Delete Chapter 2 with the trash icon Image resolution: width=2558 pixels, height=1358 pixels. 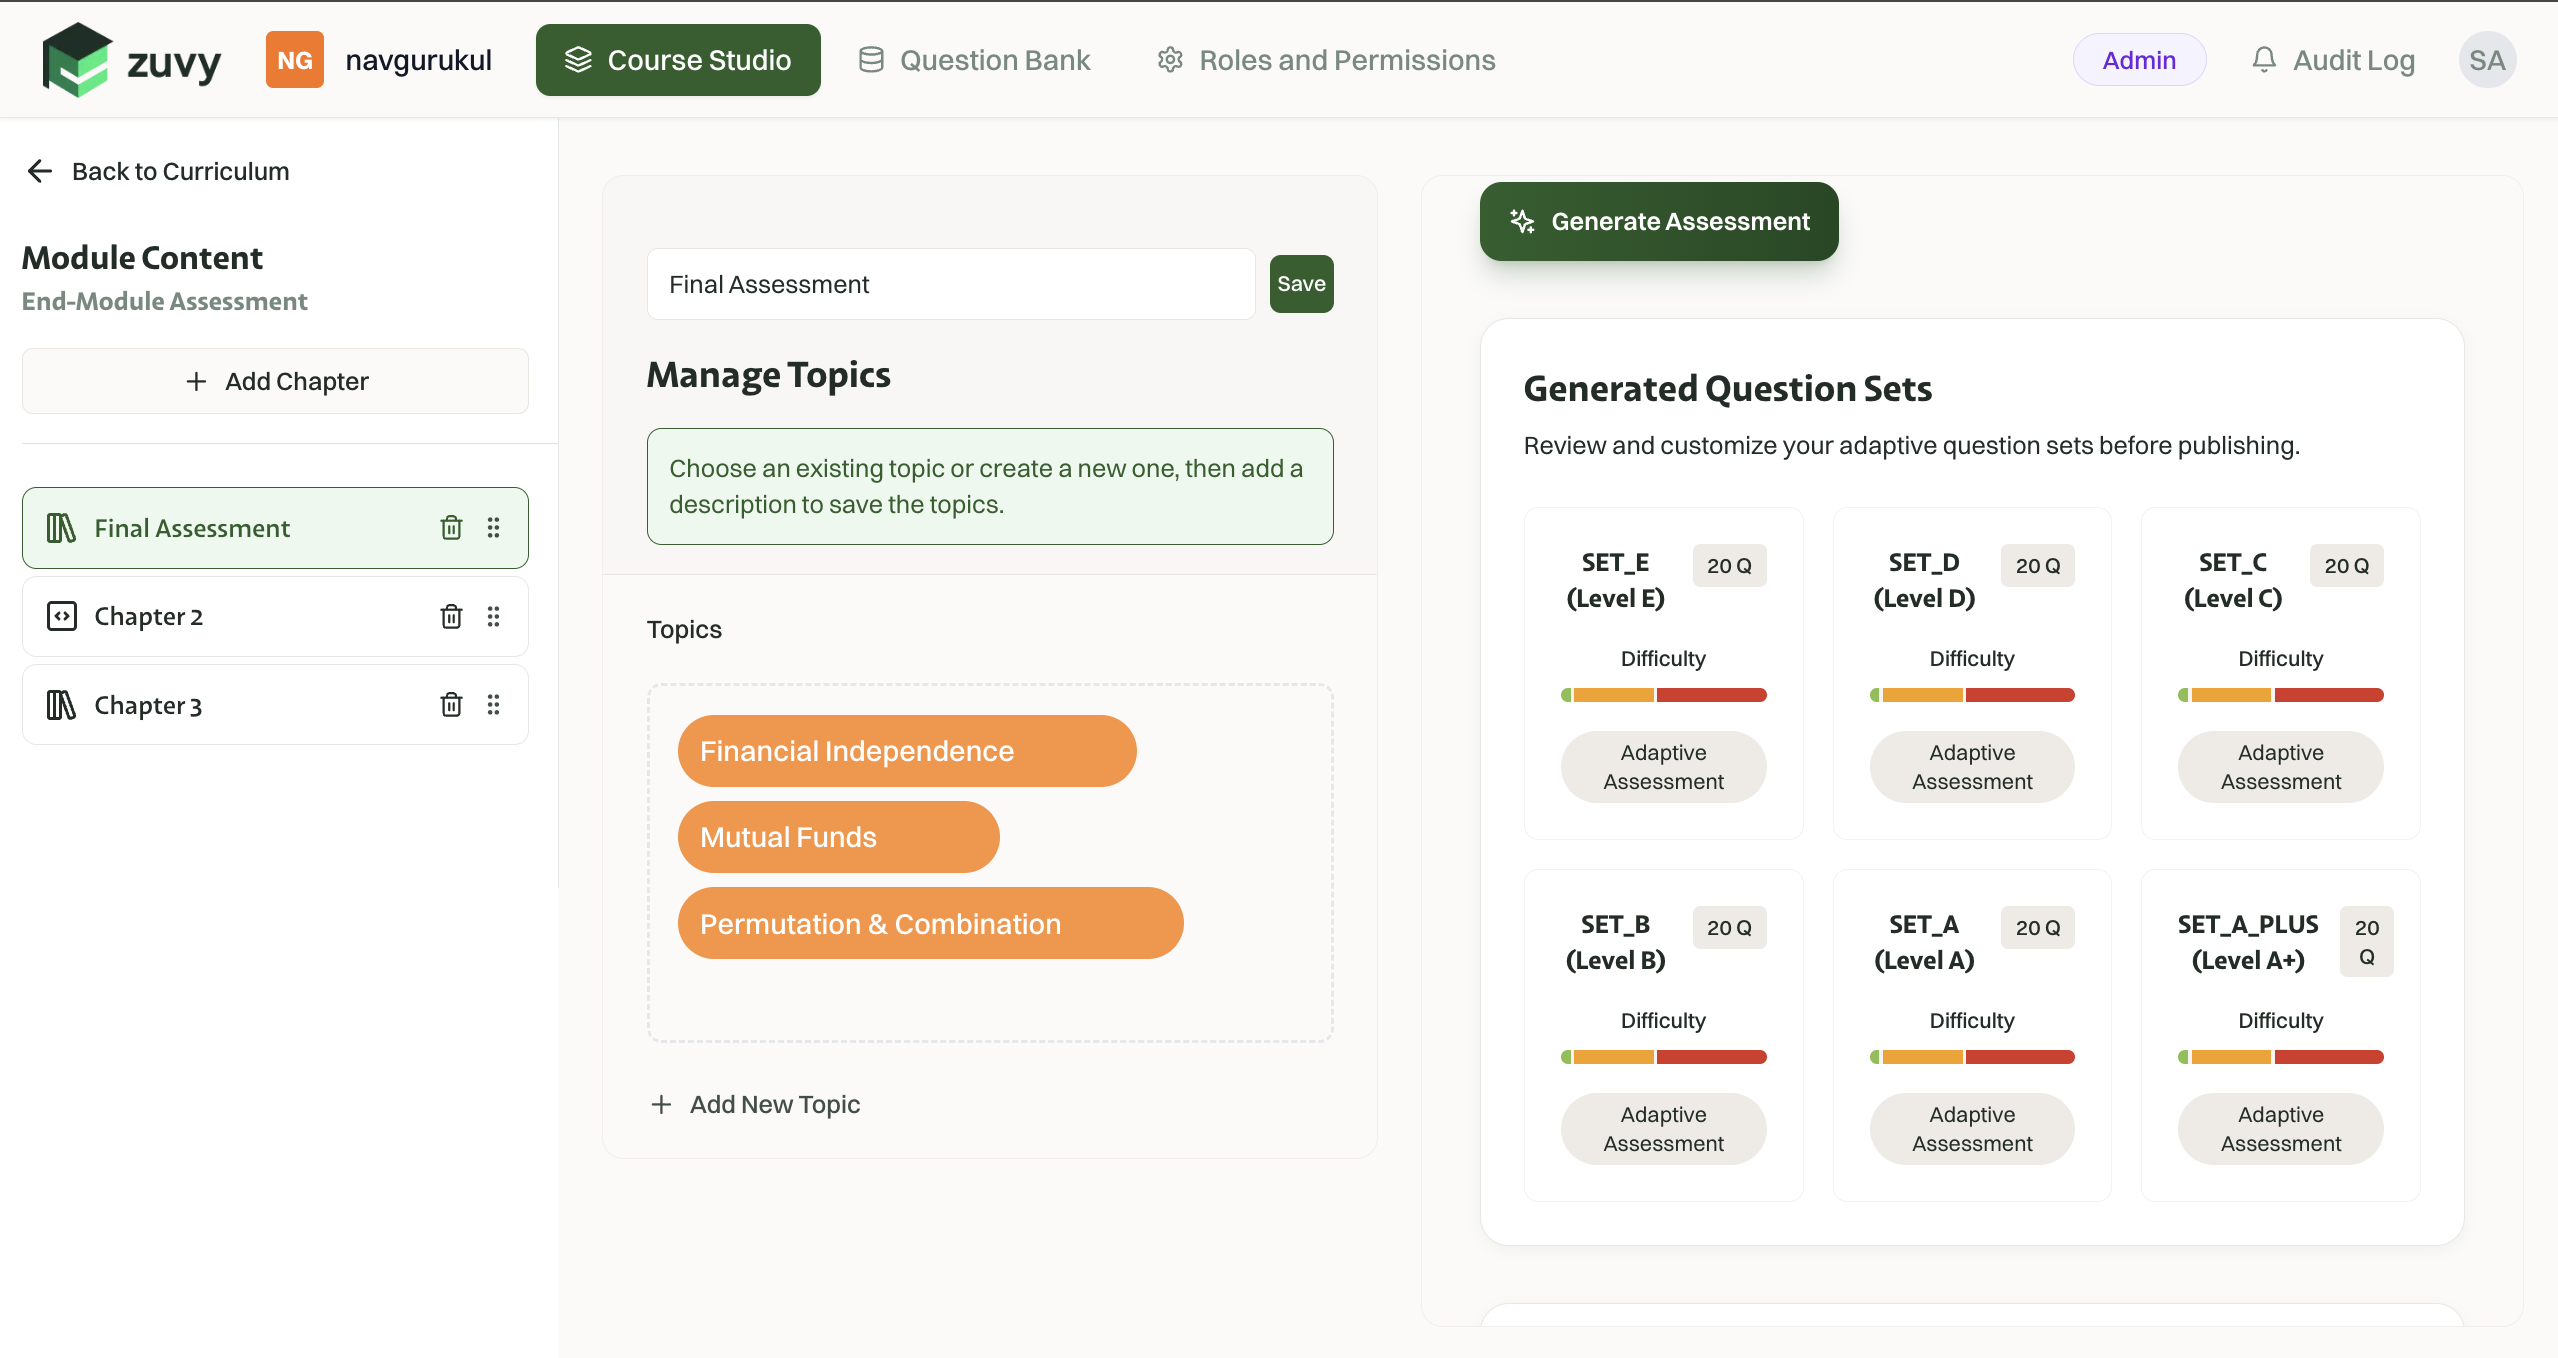tap(451, 616)
